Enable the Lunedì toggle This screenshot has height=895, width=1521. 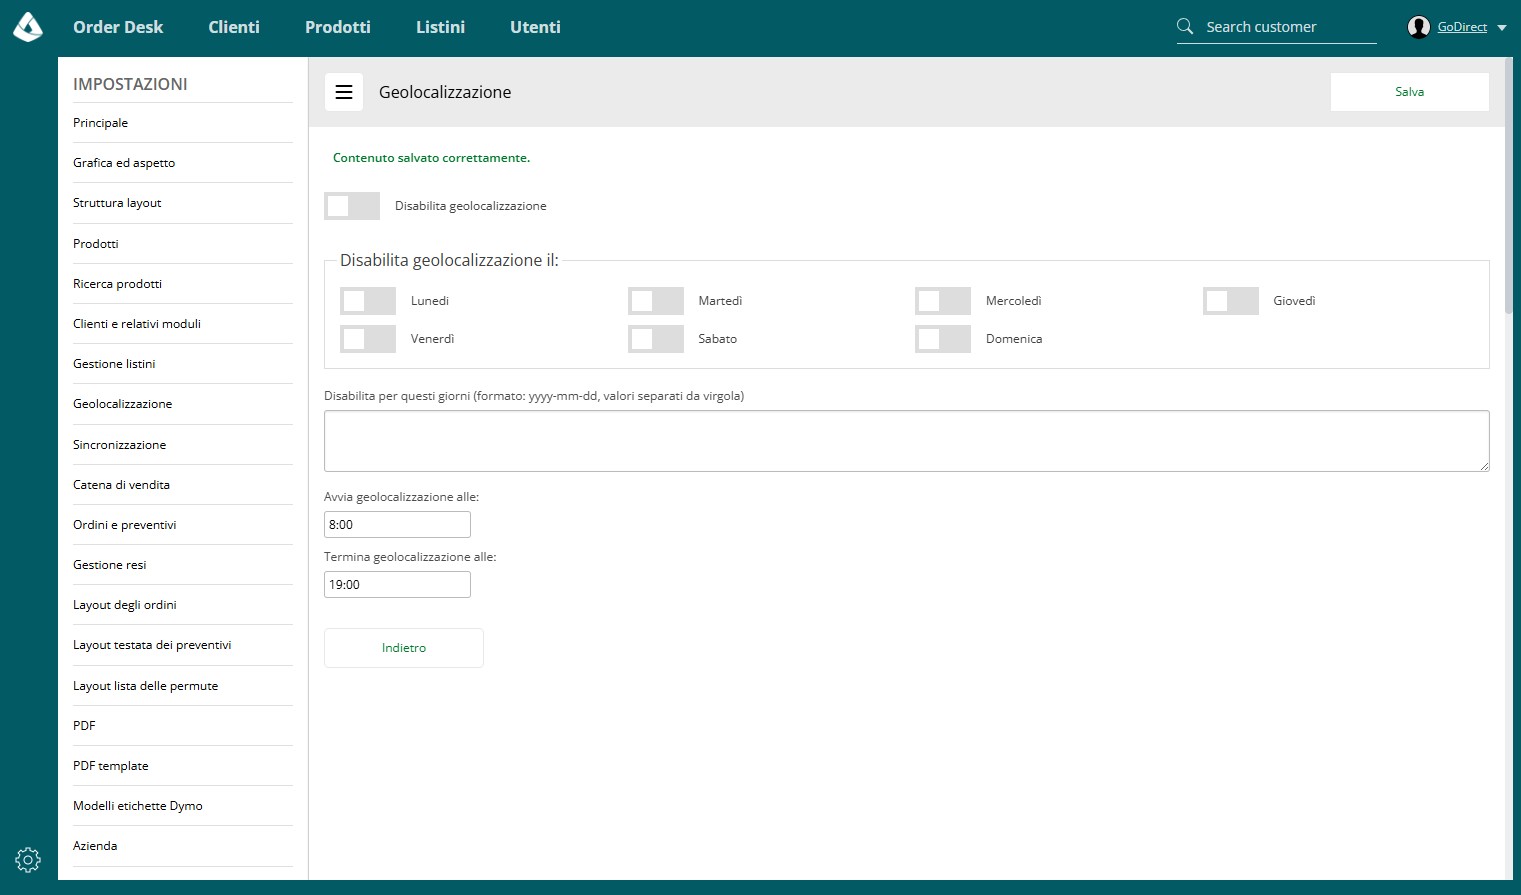(x=368, y=301)
